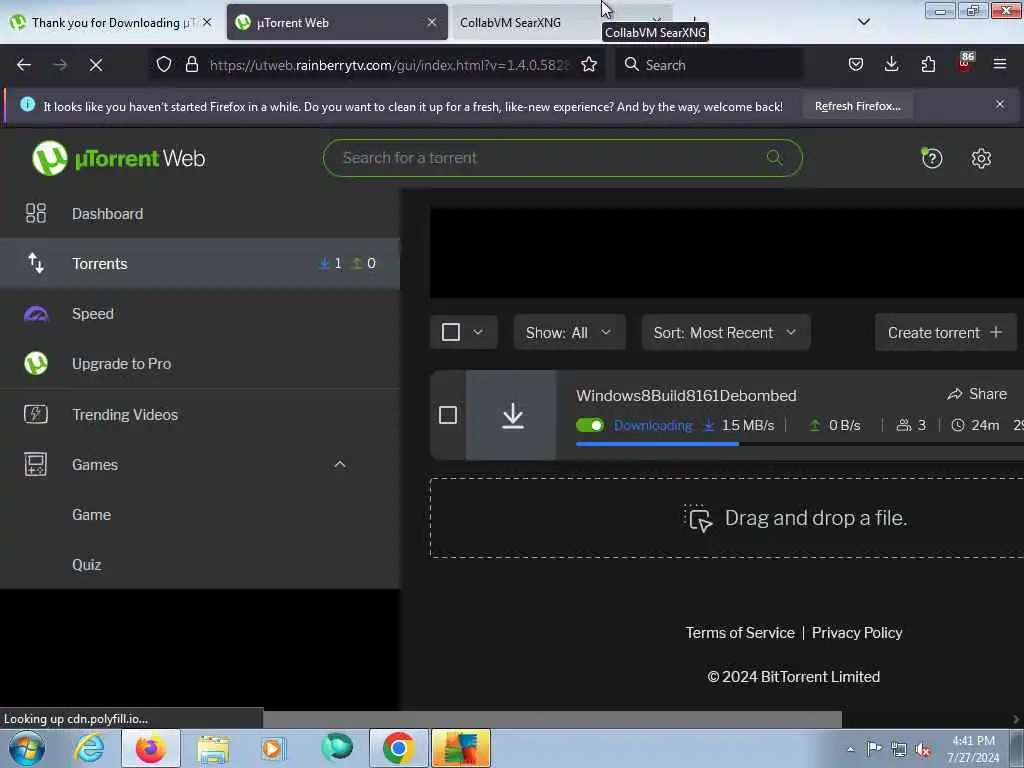Viewport: 1024px width, 768px height.
Task: Click the Refresh Firefox... button
Action: pyautogui.click(x=857, y=106)
